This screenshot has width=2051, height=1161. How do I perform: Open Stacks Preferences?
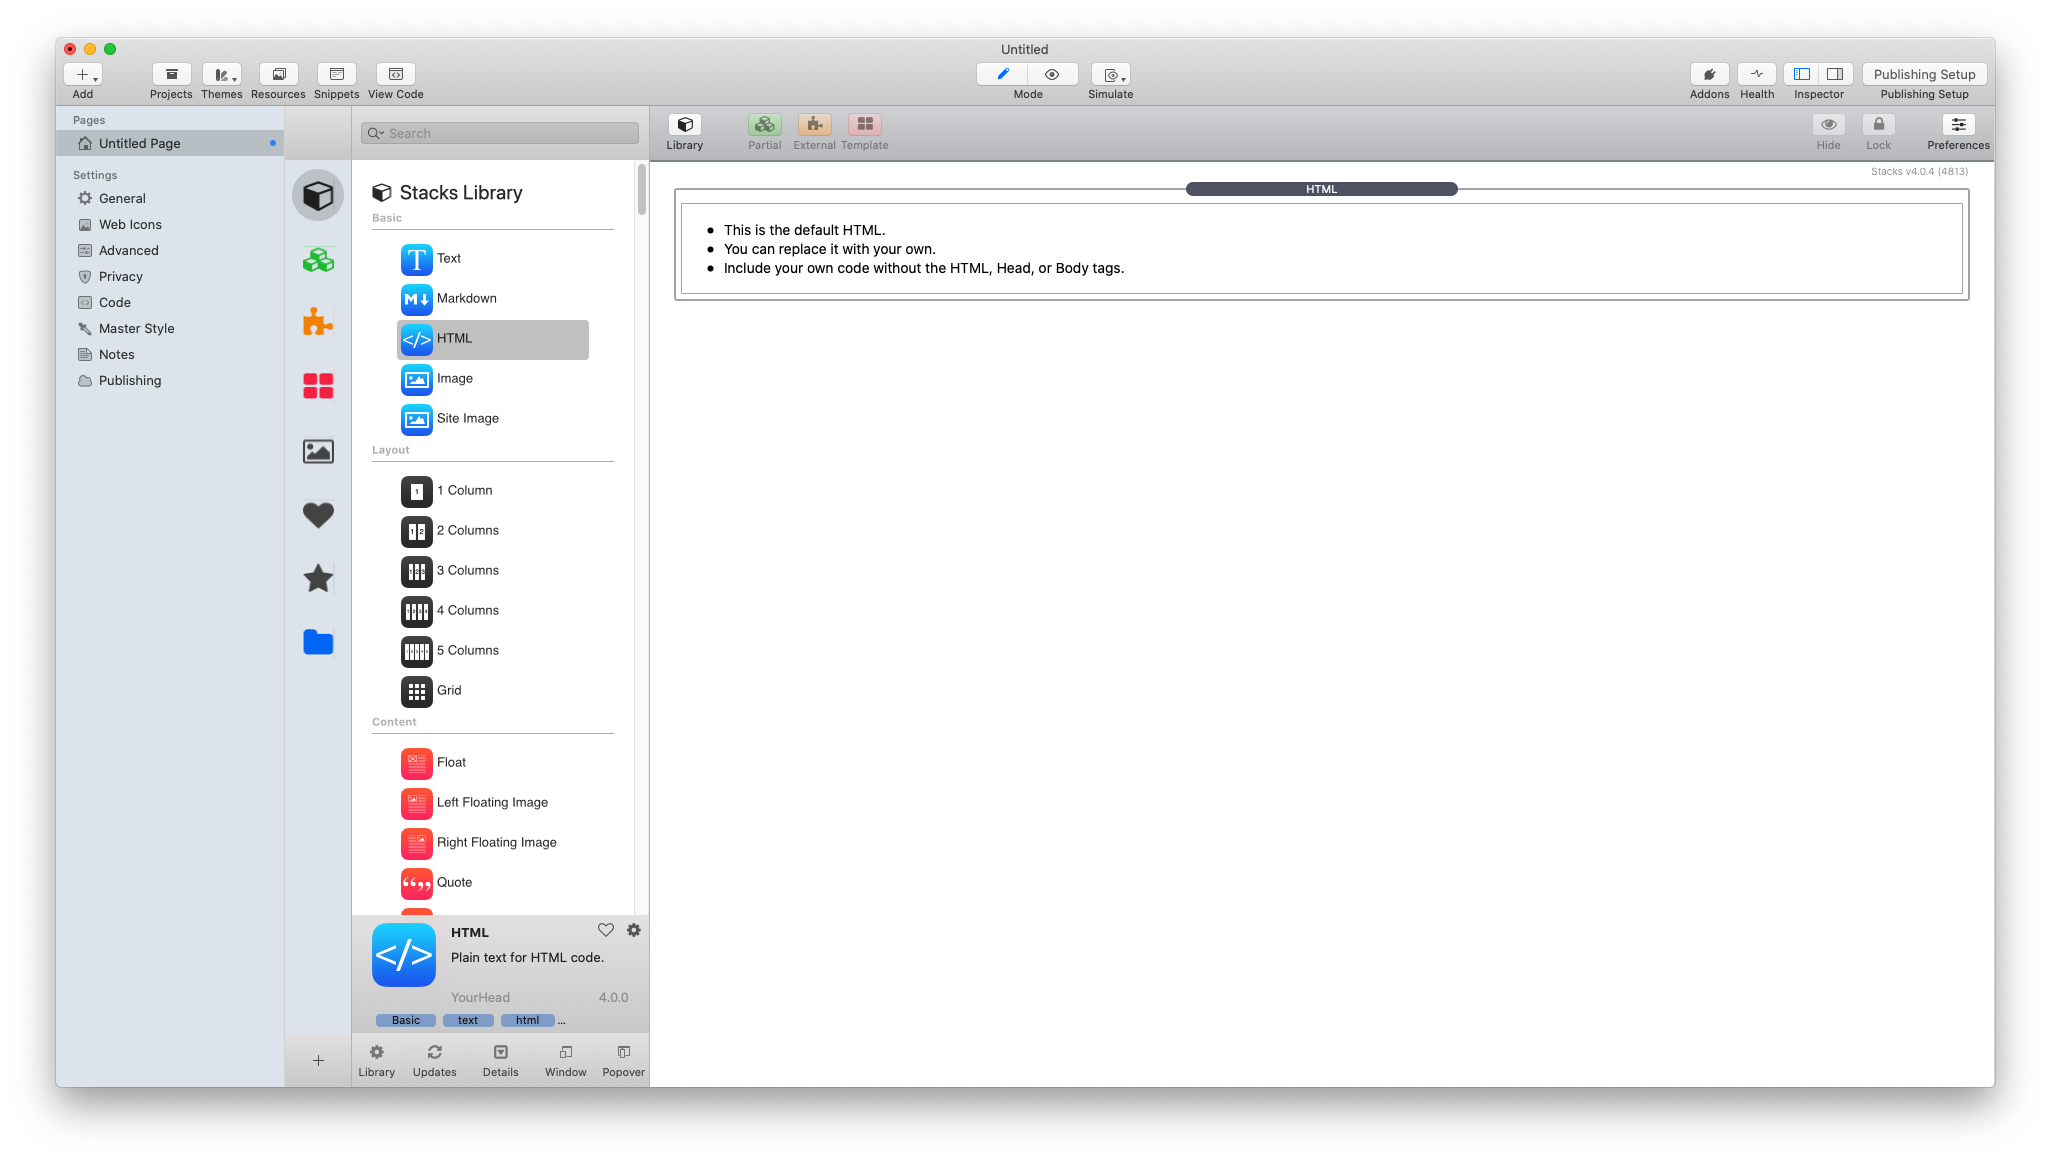point(1958,125)
